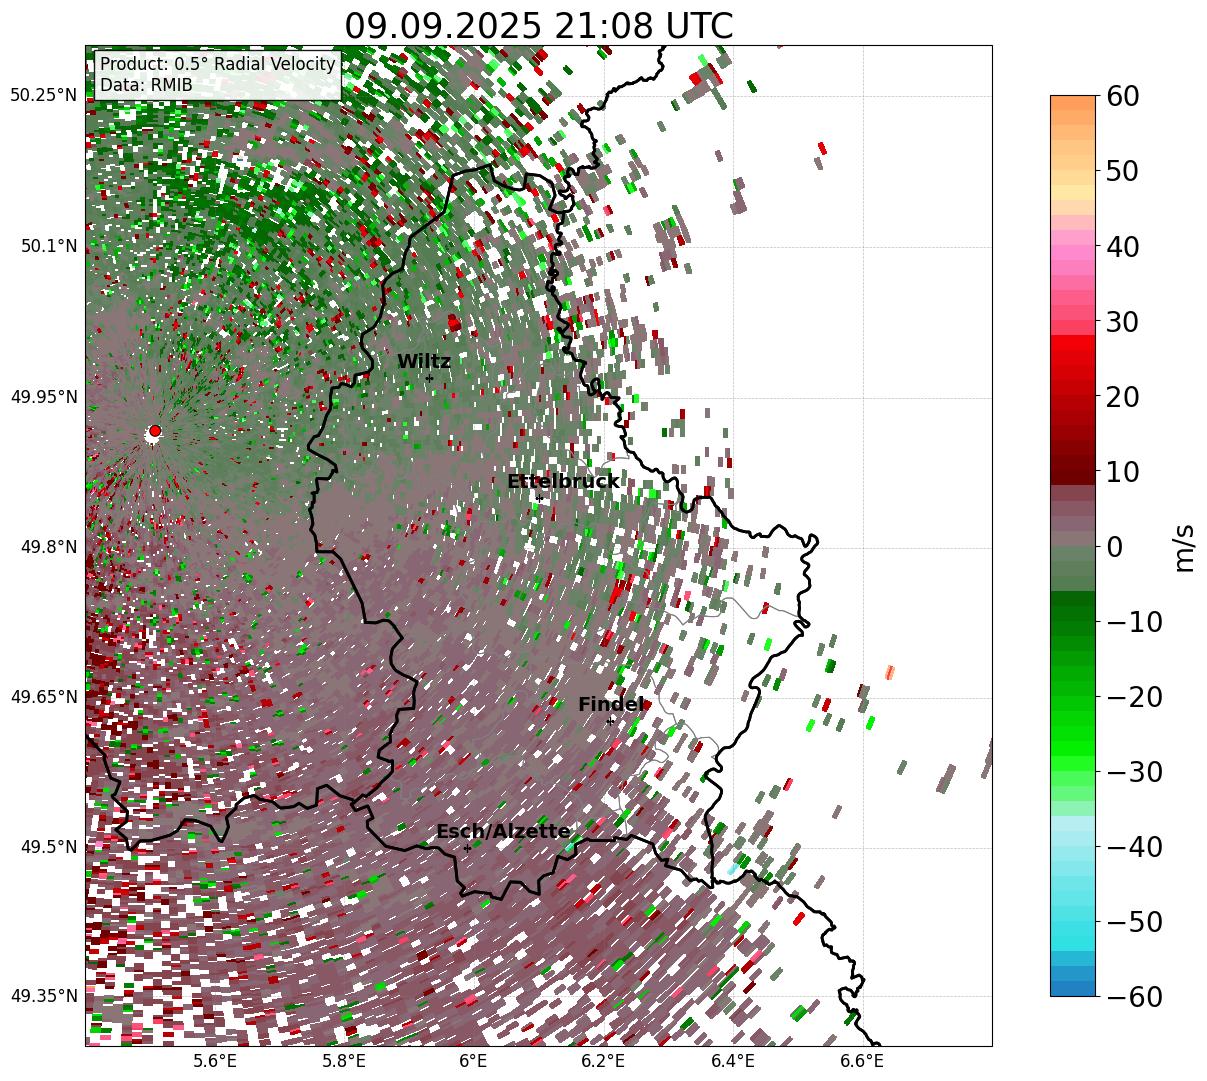
Task: Click the cross marker below Ettelbruck label
Action: click(539, 498)
